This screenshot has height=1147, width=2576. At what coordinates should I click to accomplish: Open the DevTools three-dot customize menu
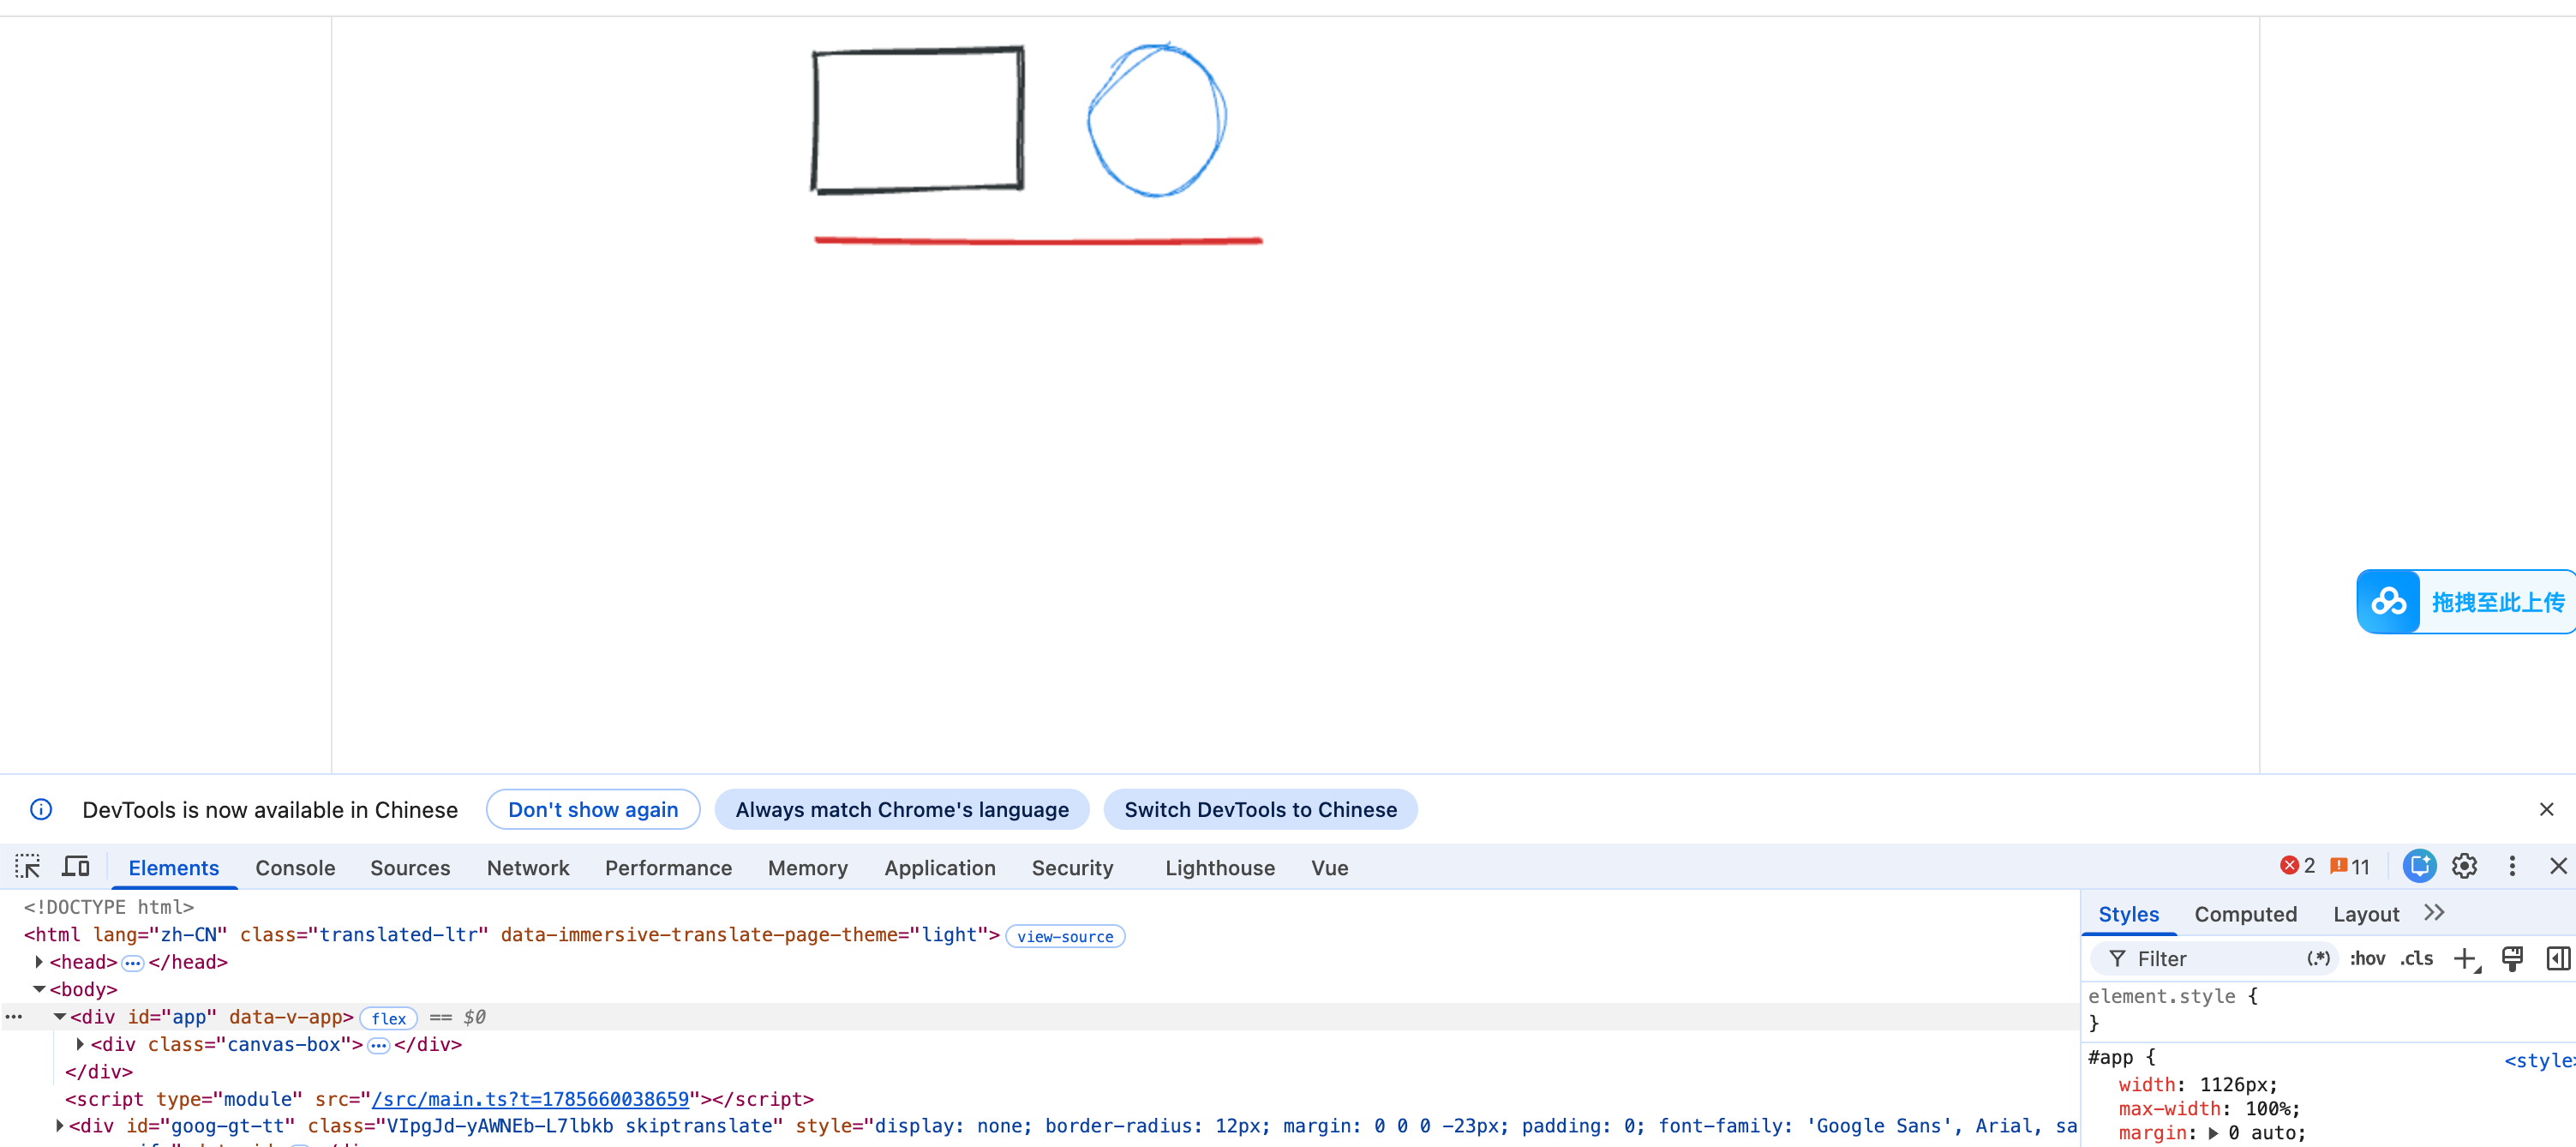click(x=2511, y=866)
